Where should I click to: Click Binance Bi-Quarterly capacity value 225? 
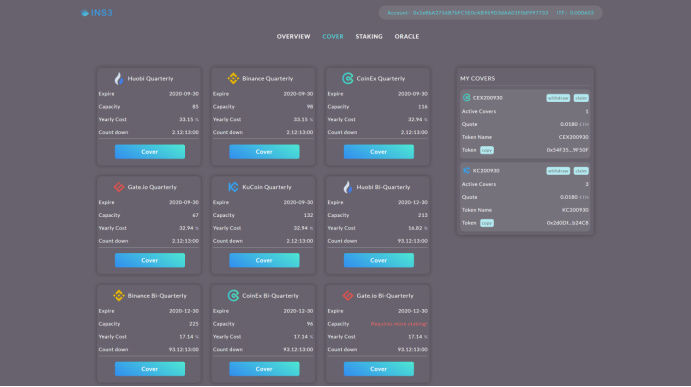(194, 324)
